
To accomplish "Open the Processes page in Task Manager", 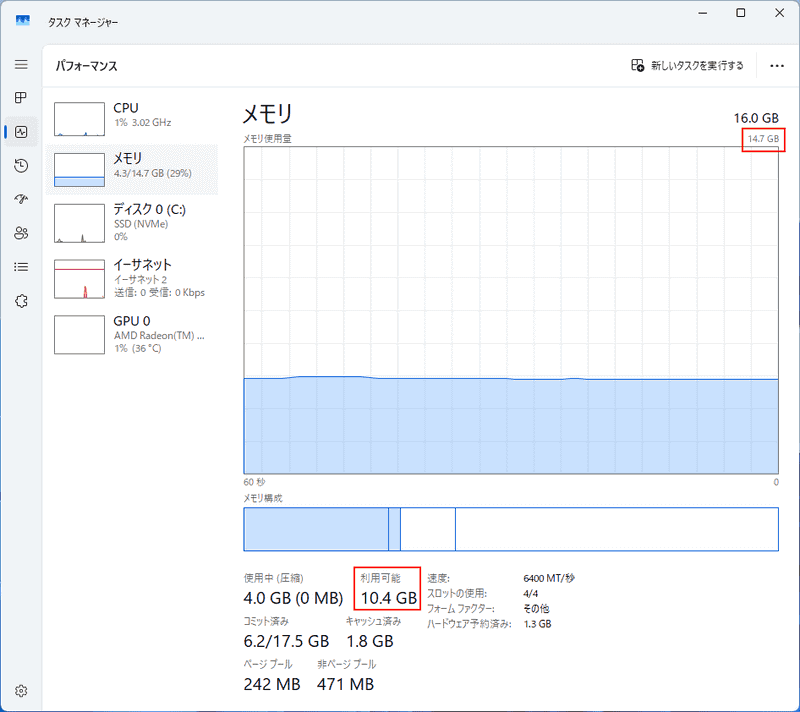I will 20,98.
